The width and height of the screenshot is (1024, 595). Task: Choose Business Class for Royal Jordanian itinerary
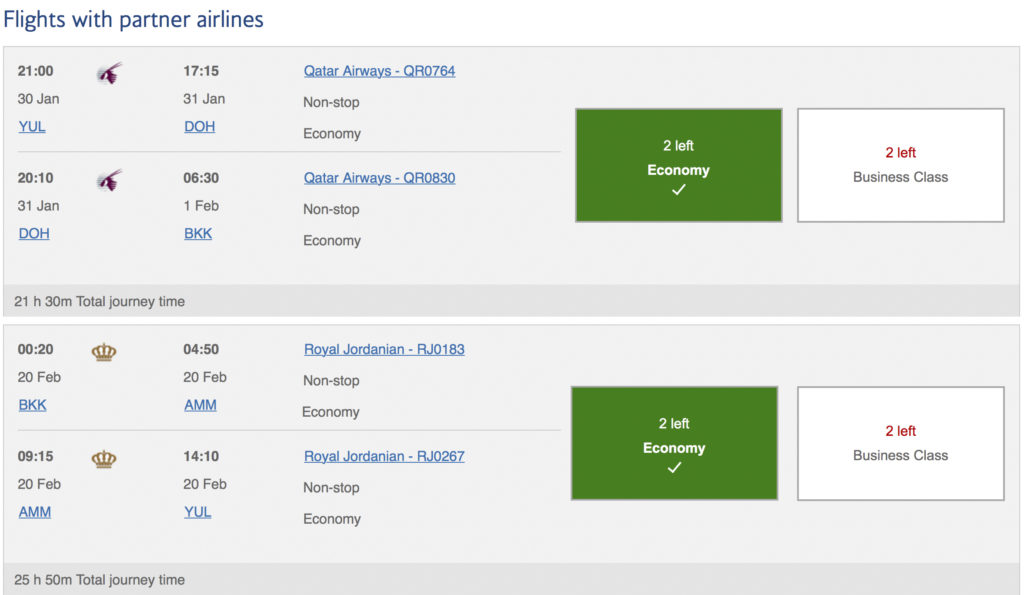pyautogui.click(x=900, y=443)
